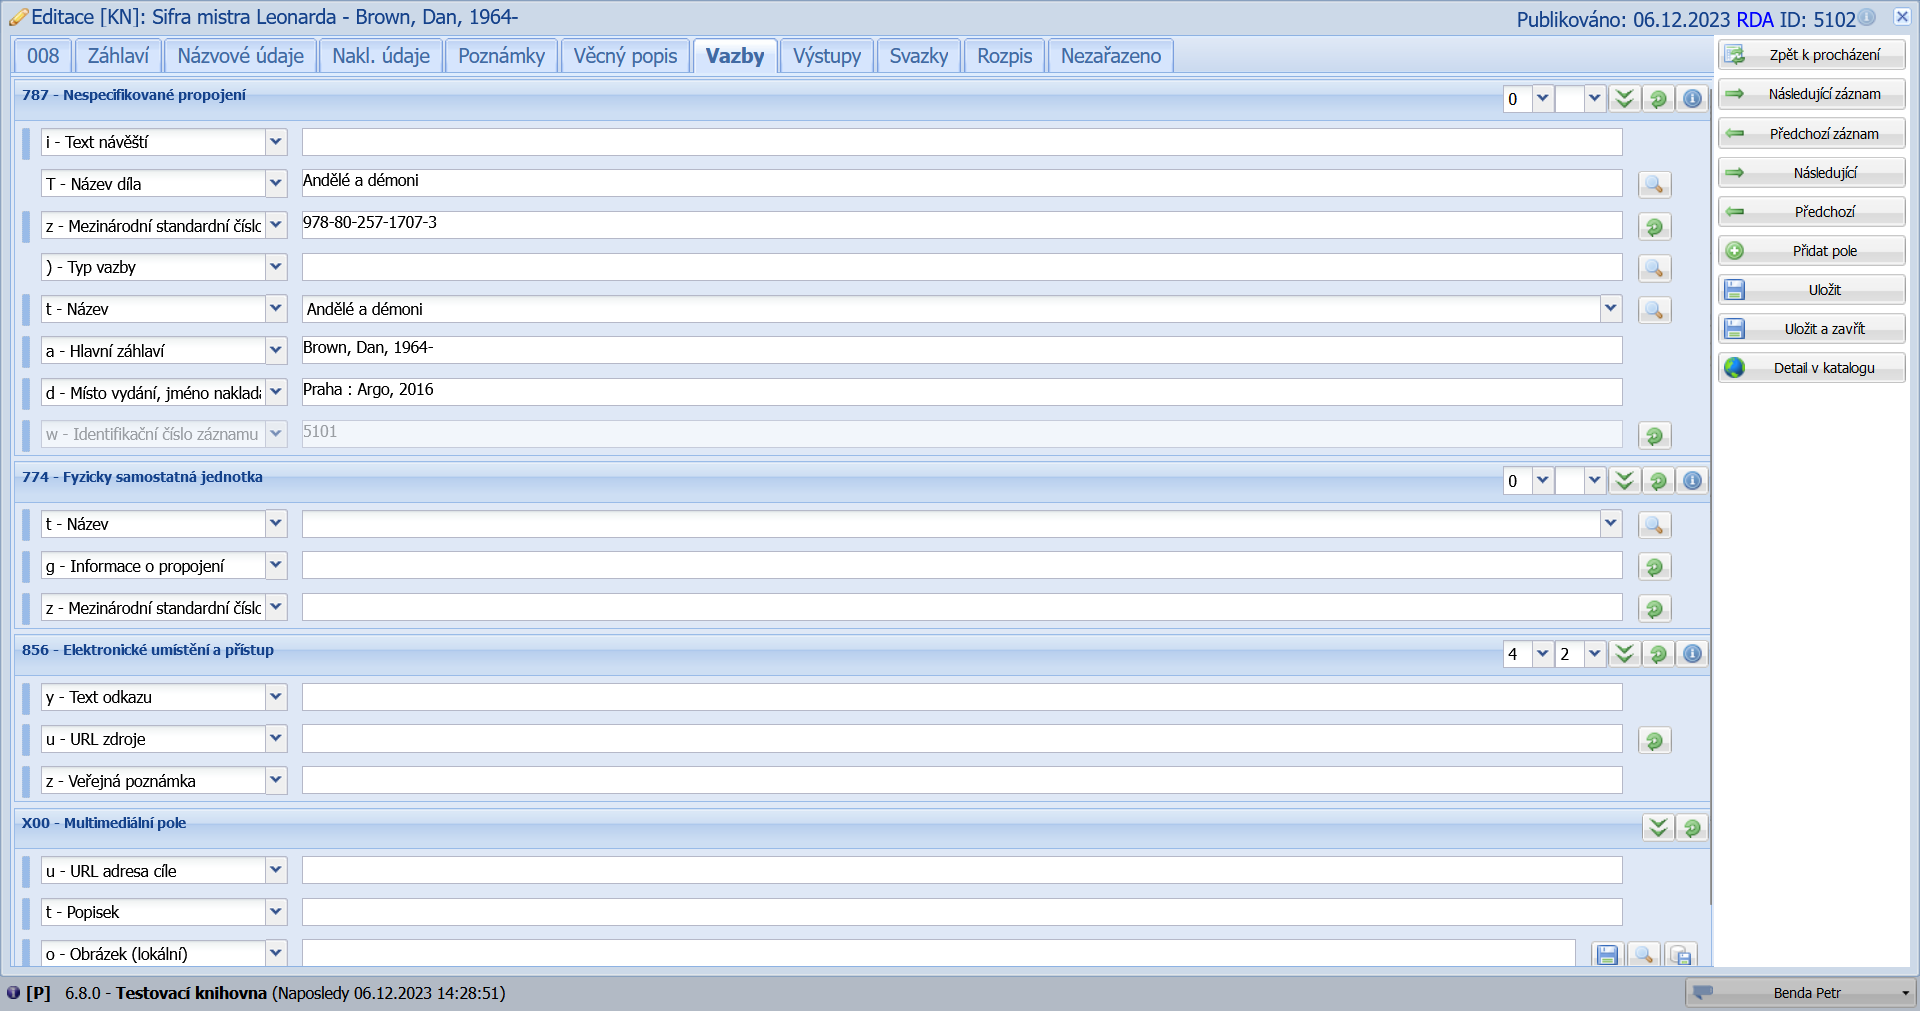Click into the 'i - Text návěští' input field
Viewport: 1920px width, 1011px height.
pyautogui.click(x=961, y=142)
